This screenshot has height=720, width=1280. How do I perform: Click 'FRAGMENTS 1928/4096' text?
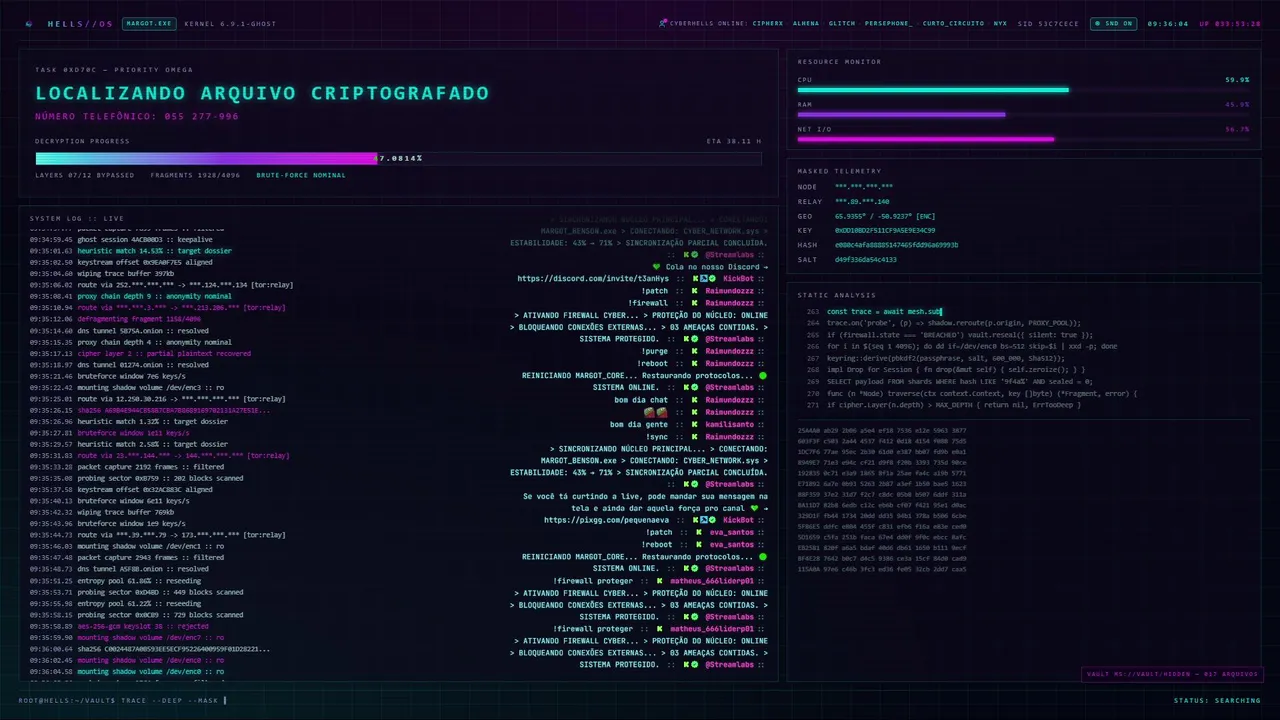(195, 175)
